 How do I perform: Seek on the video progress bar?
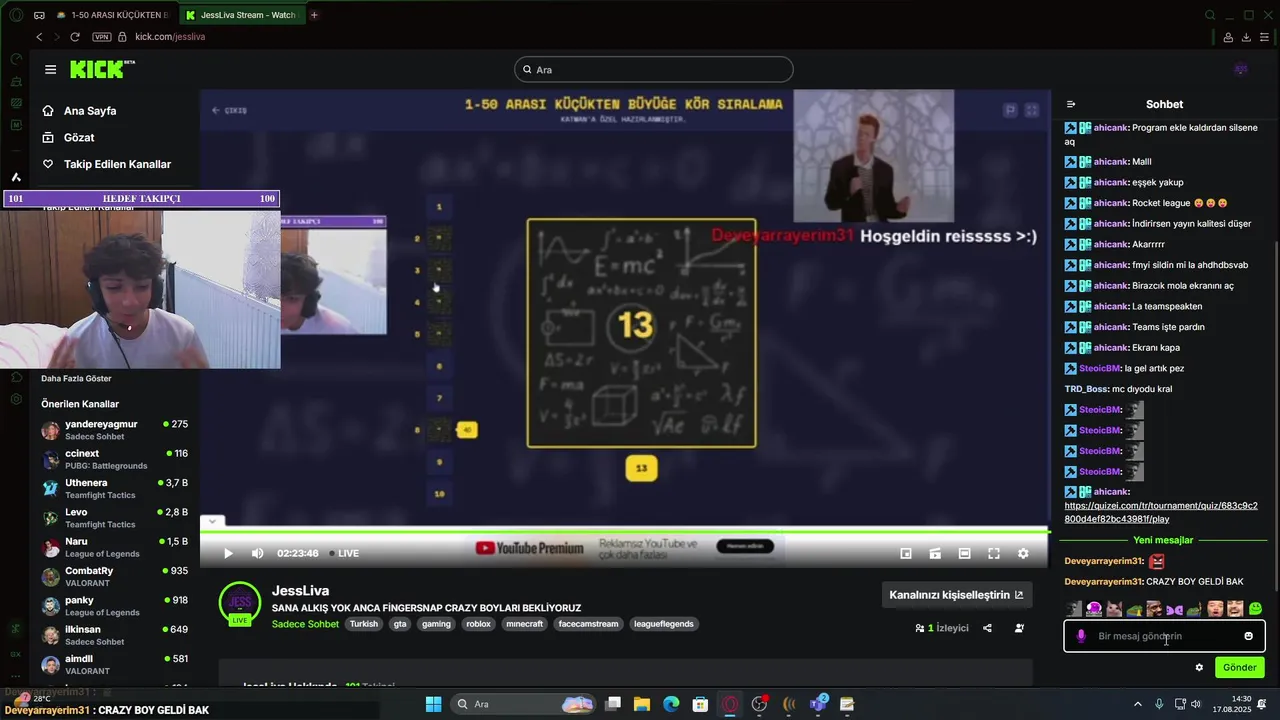(625, 530)
